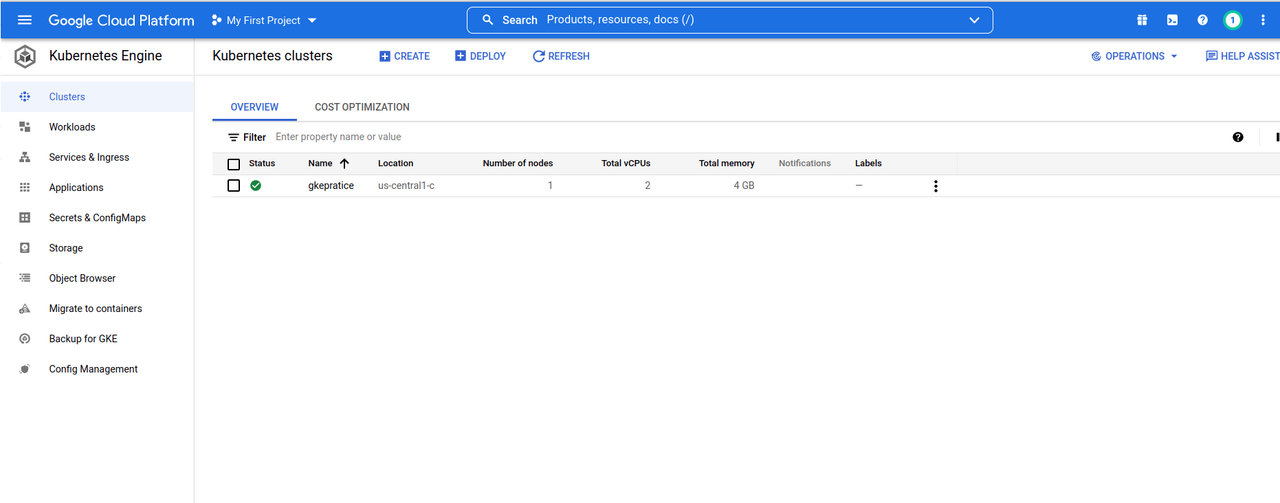This screenshot has height=503, width=1280.
Task: Click the Applications grid icon
Action: [25, 187]
